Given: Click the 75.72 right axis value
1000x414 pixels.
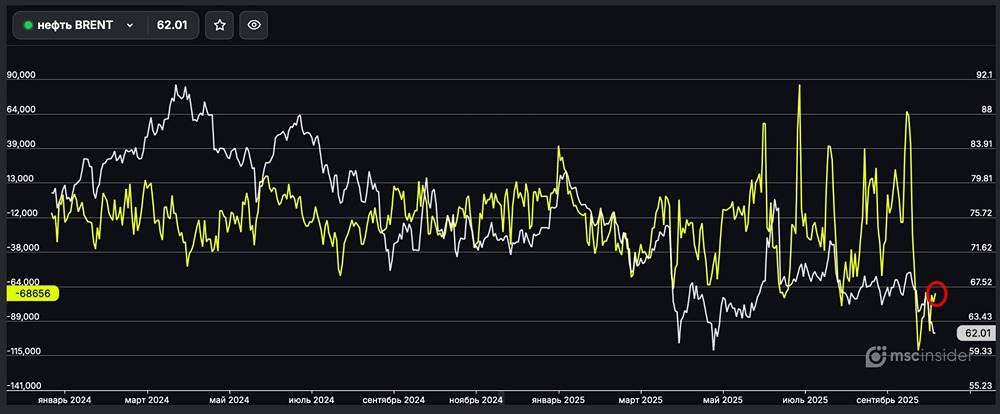Looking at the screenshot, I should click(x=982, y=213).
